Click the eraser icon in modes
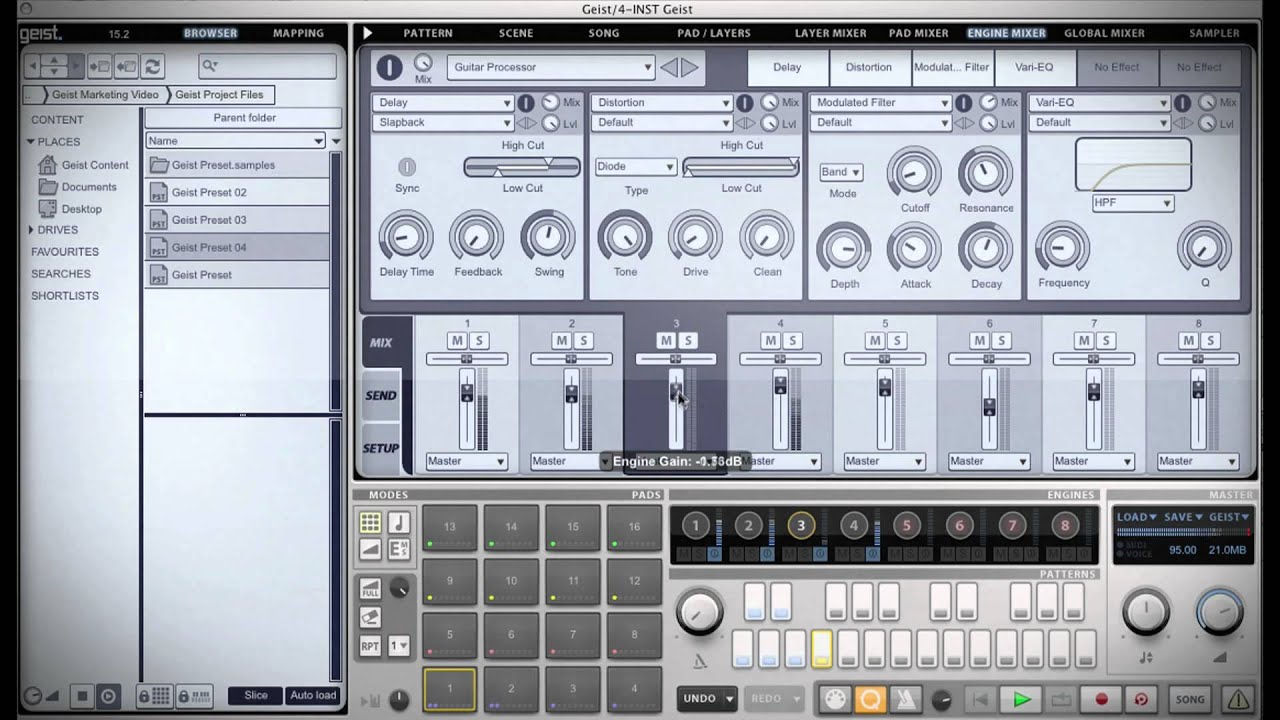Image resolution: width=1280 pixels, height=720 pixels. (x=370, y=617)
